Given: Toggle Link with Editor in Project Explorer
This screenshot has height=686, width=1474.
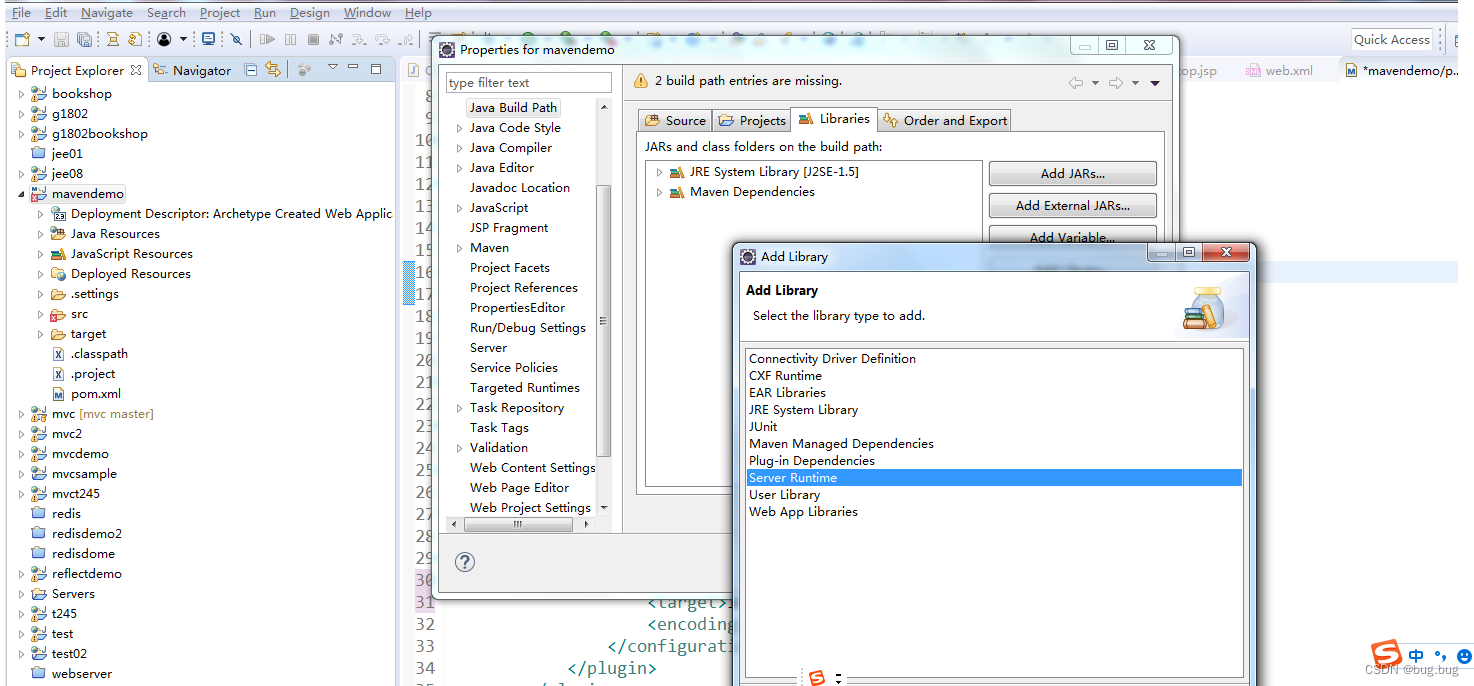Looking at the screenshot, I should 273,69.
